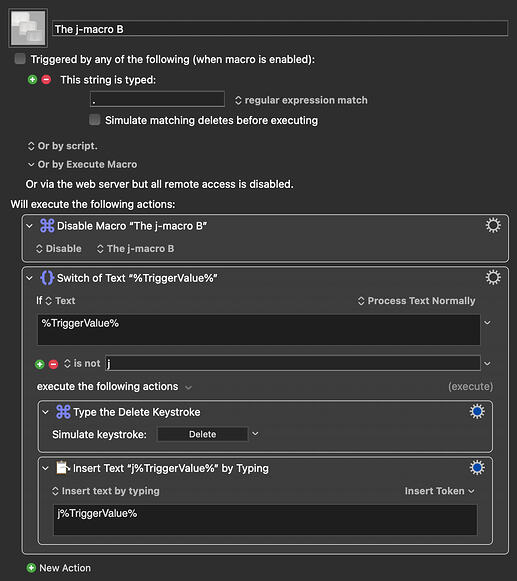
Task: Remove the typed string trigger
Action: 46,80
